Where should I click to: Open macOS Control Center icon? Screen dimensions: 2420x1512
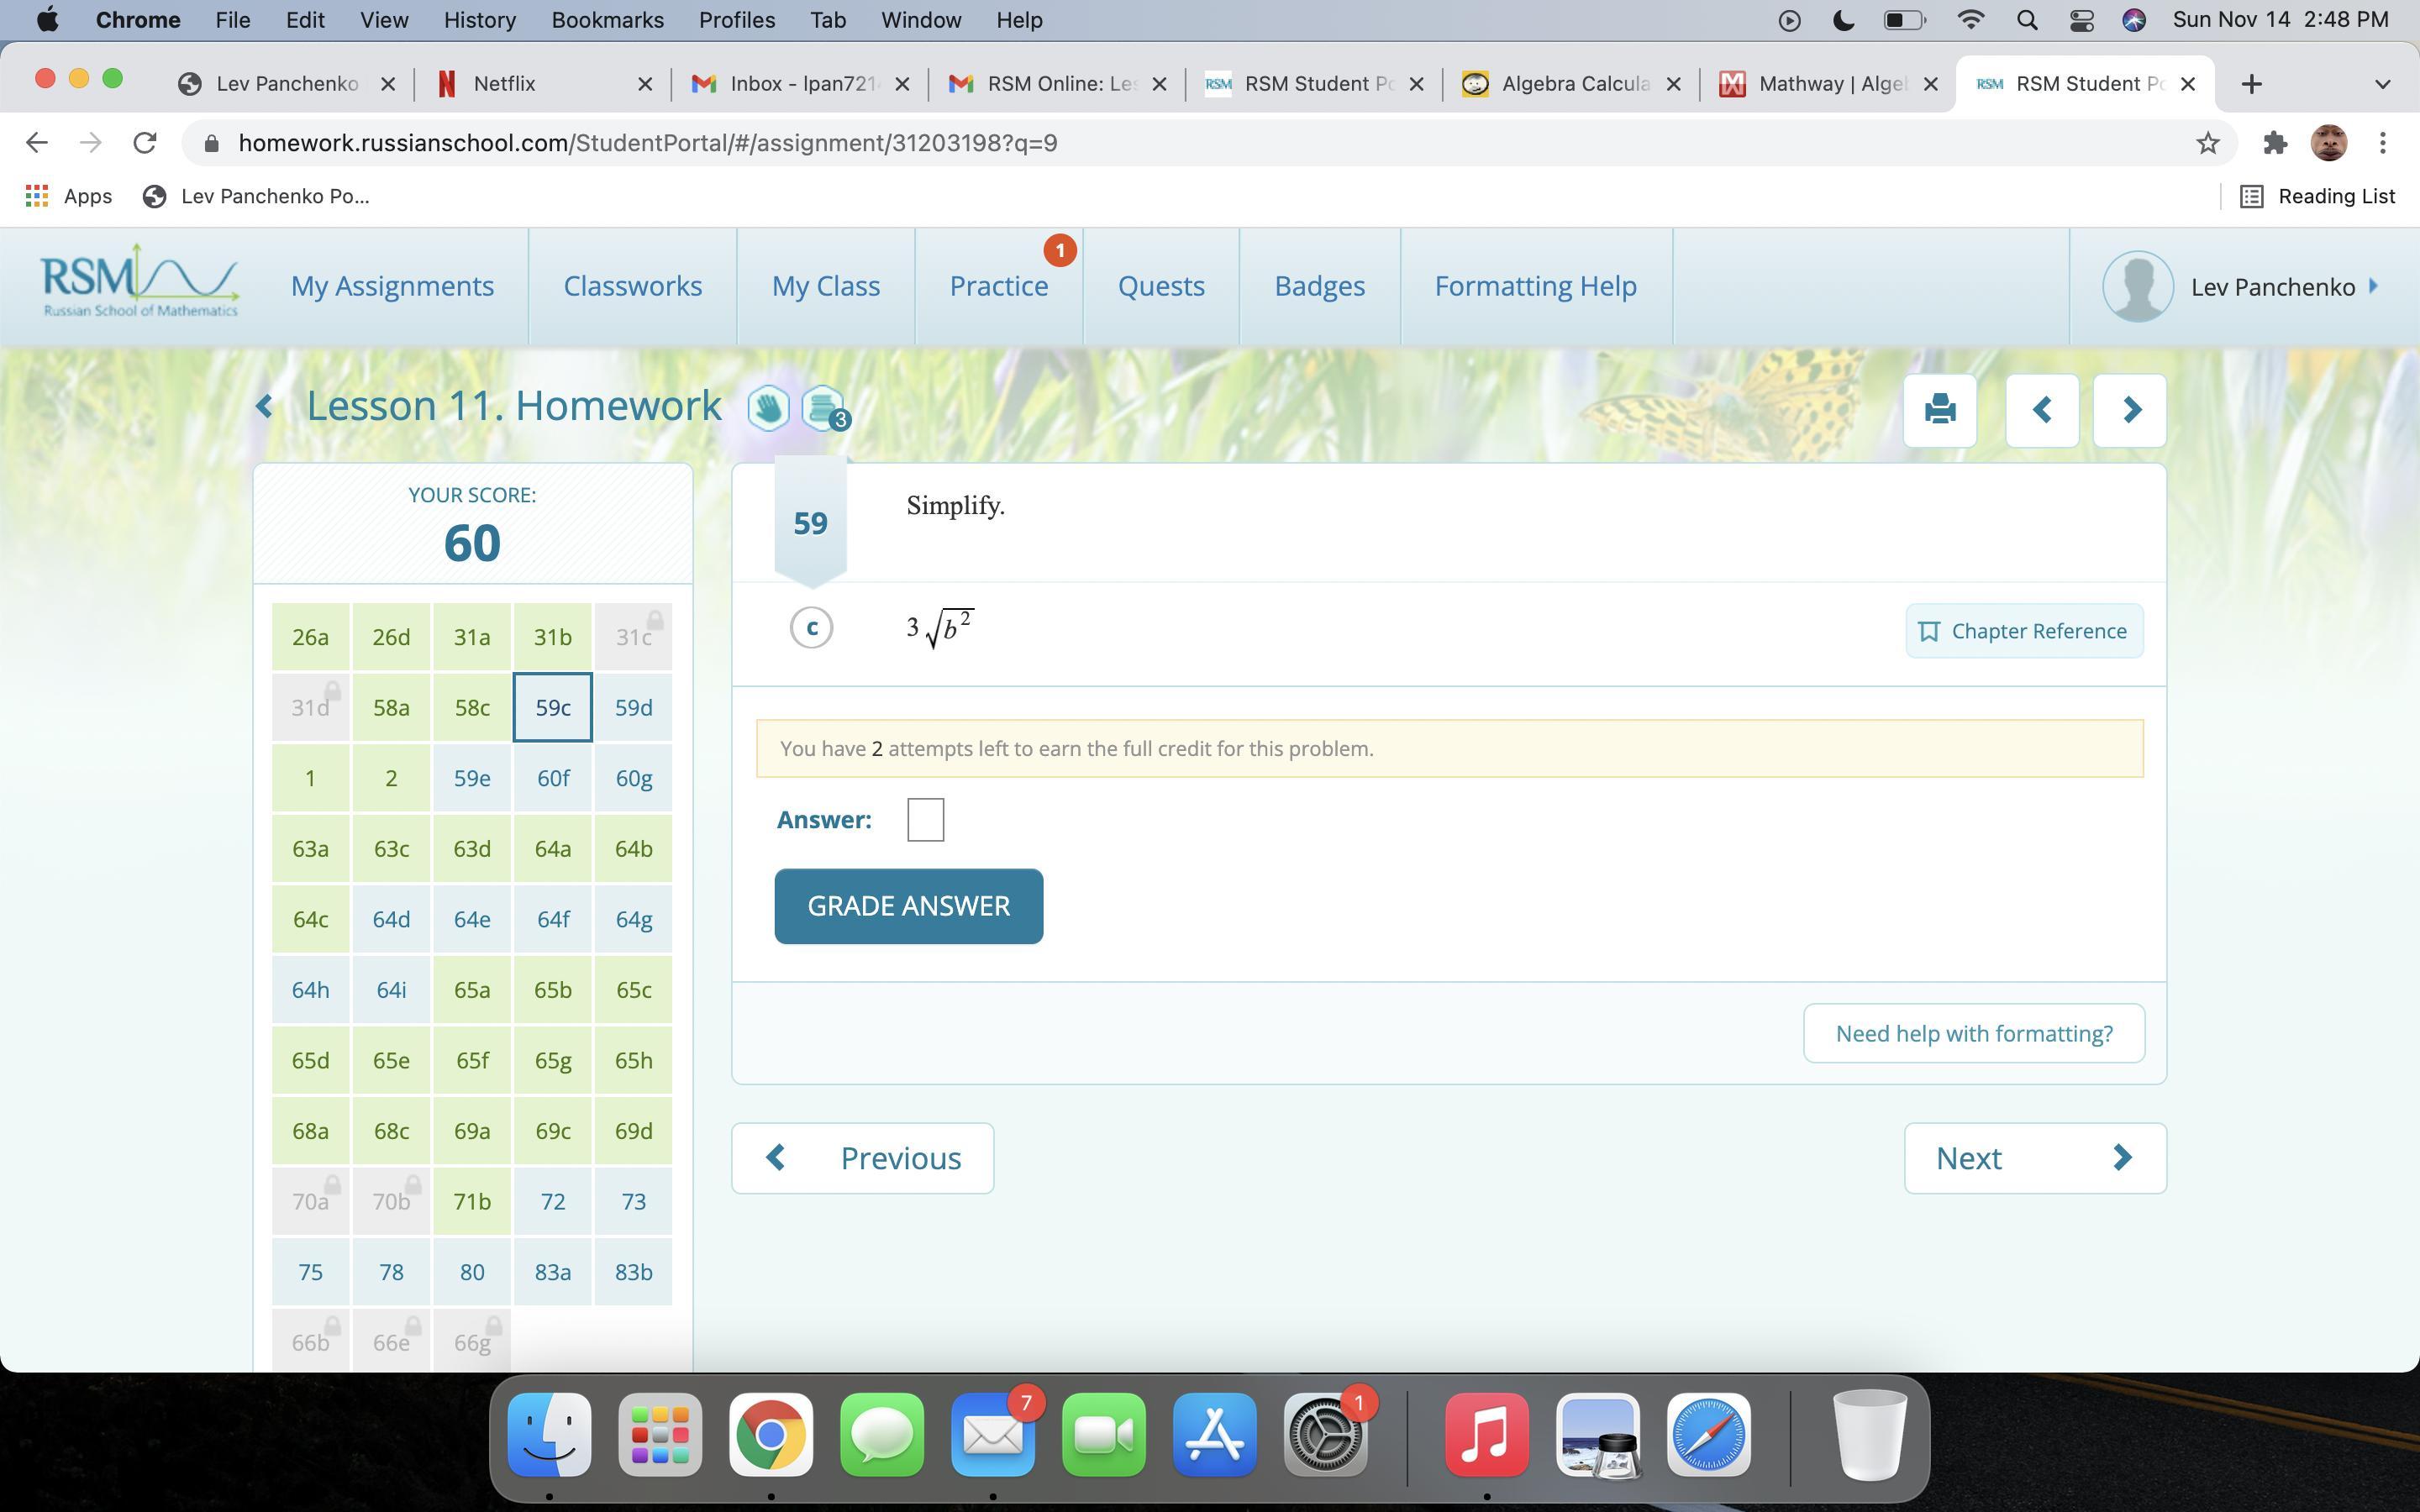[x=2081, y=20]
